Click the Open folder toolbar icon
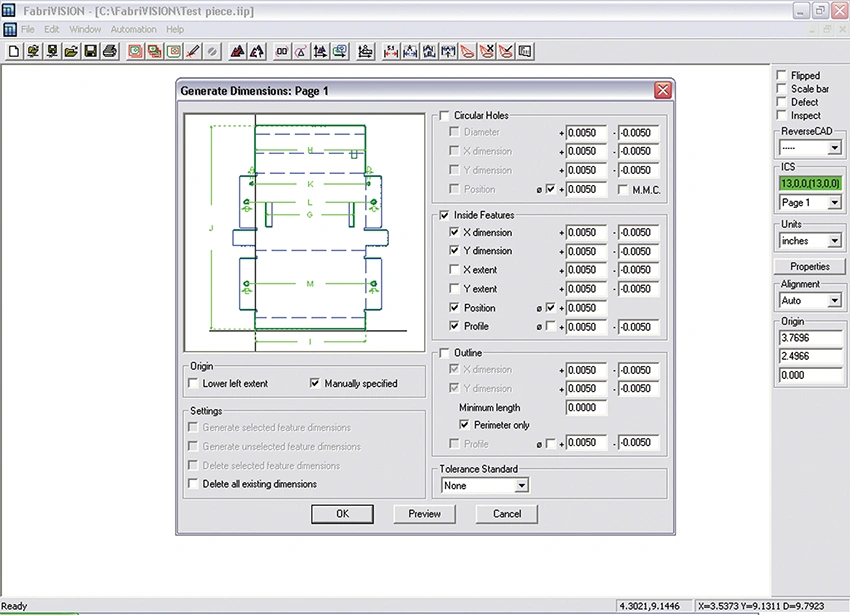Viewport: 850px width, 615px height. tap(71, 52)
